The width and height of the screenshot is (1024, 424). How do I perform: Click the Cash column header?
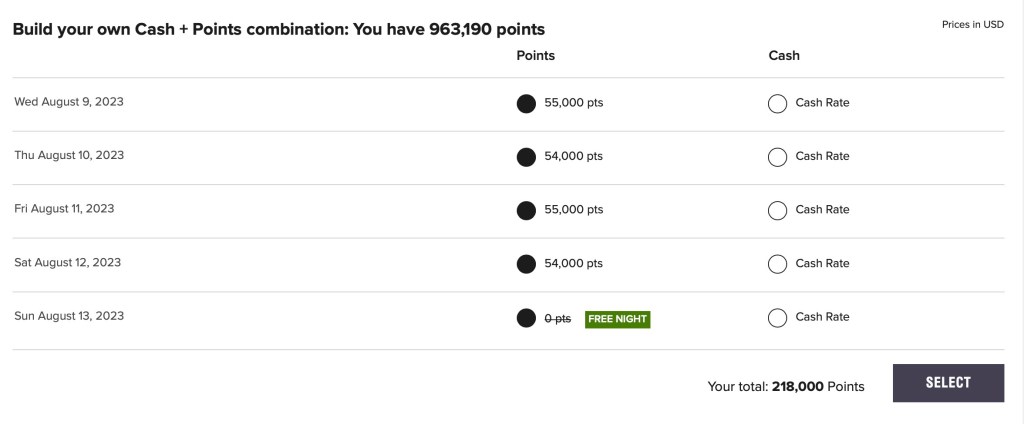point(784,56)
